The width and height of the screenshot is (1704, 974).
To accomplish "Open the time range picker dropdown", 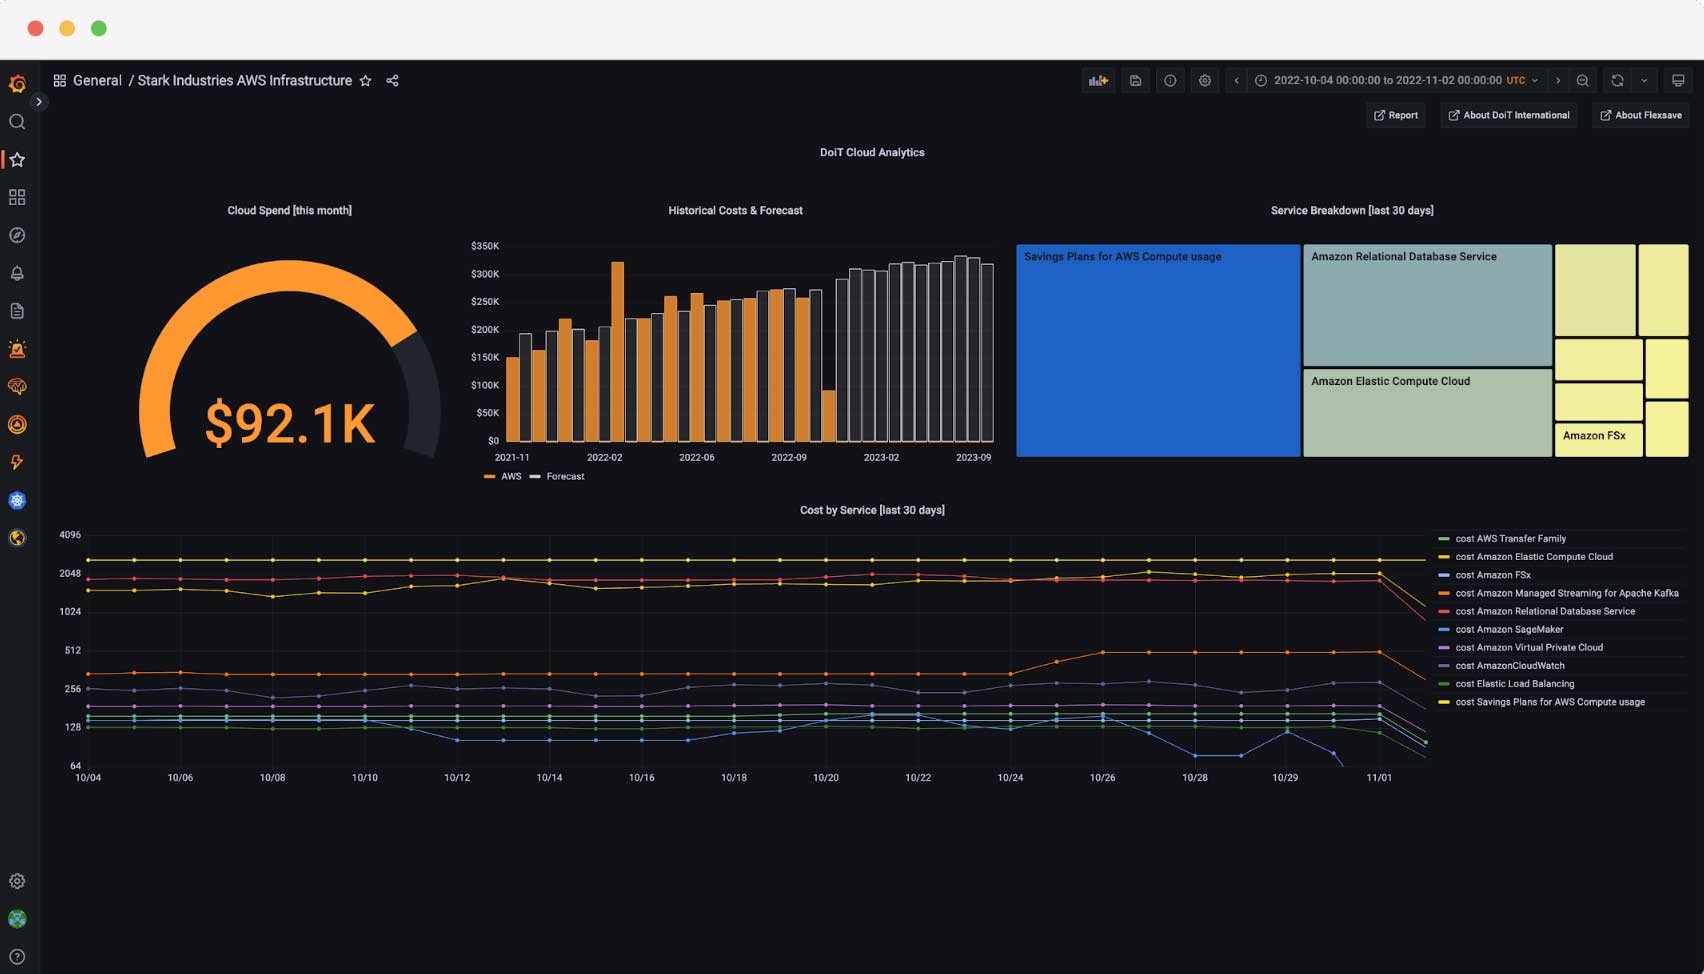I will pyautogui.click(x=1396, y=81).
